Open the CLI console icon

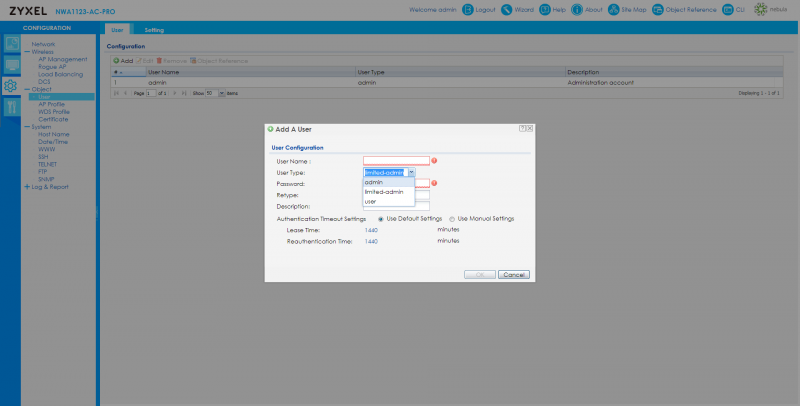(728, 10)
